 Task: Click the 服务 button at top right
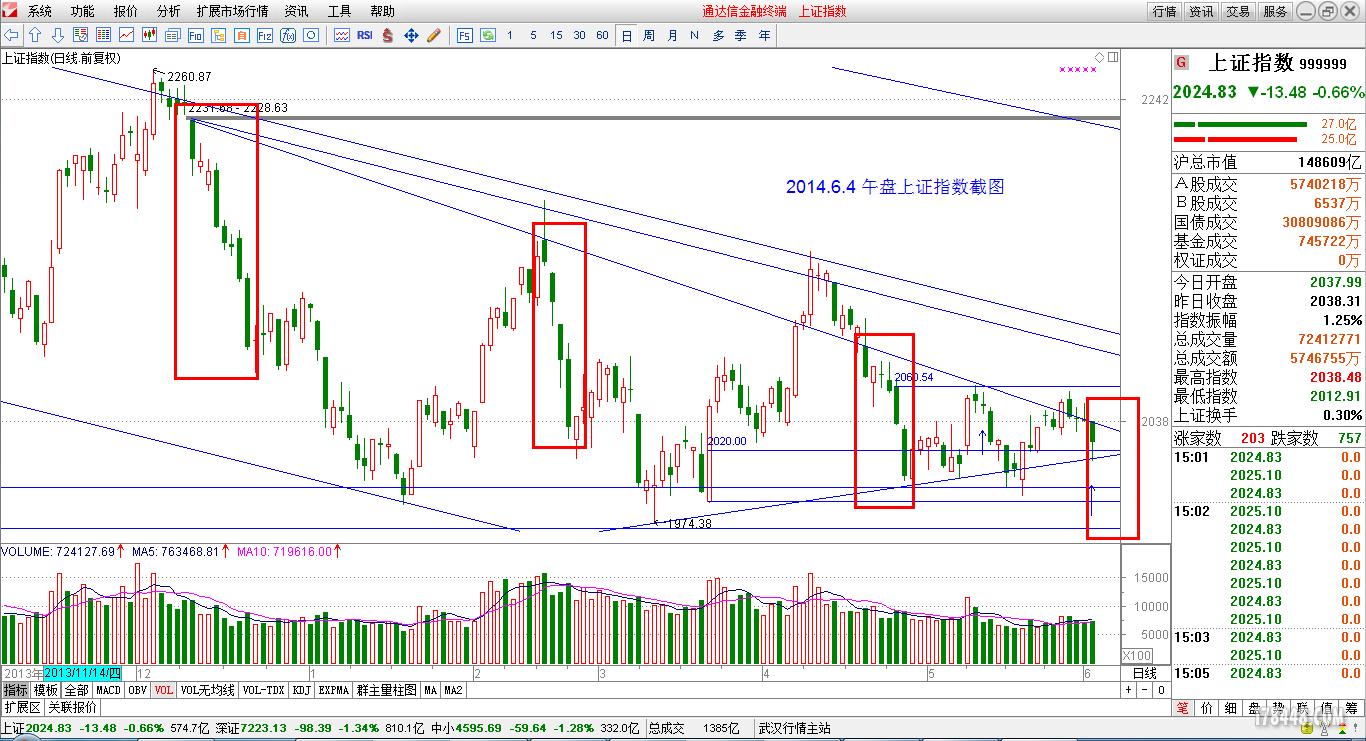[1275, 11]
